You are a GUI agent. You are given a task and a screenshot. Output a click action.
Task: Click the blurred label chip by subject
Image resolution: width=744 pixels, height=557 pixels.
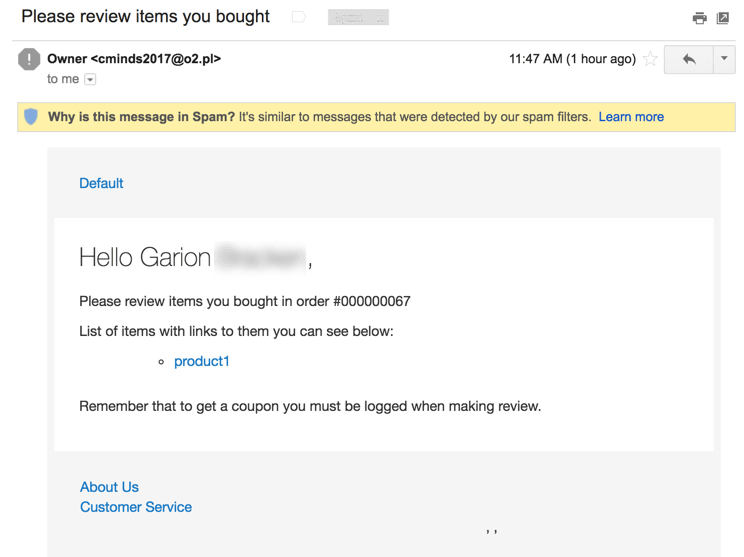coord(358,18)
